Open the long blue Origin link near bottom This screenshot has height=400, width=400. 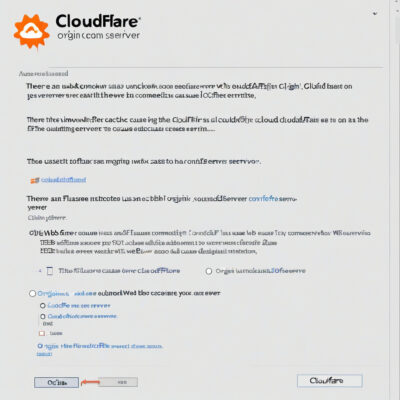pyautogui.click(x=100, y=346)
